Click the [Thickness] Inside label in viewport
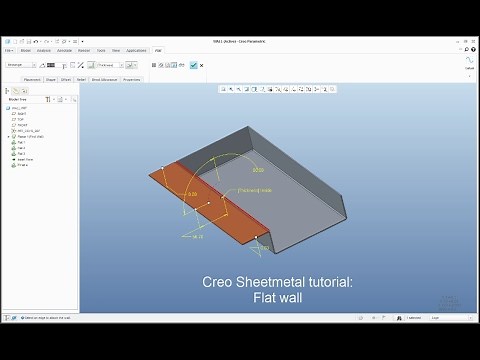The height and width of the screenshot is (360, 480). pos(255,190)
